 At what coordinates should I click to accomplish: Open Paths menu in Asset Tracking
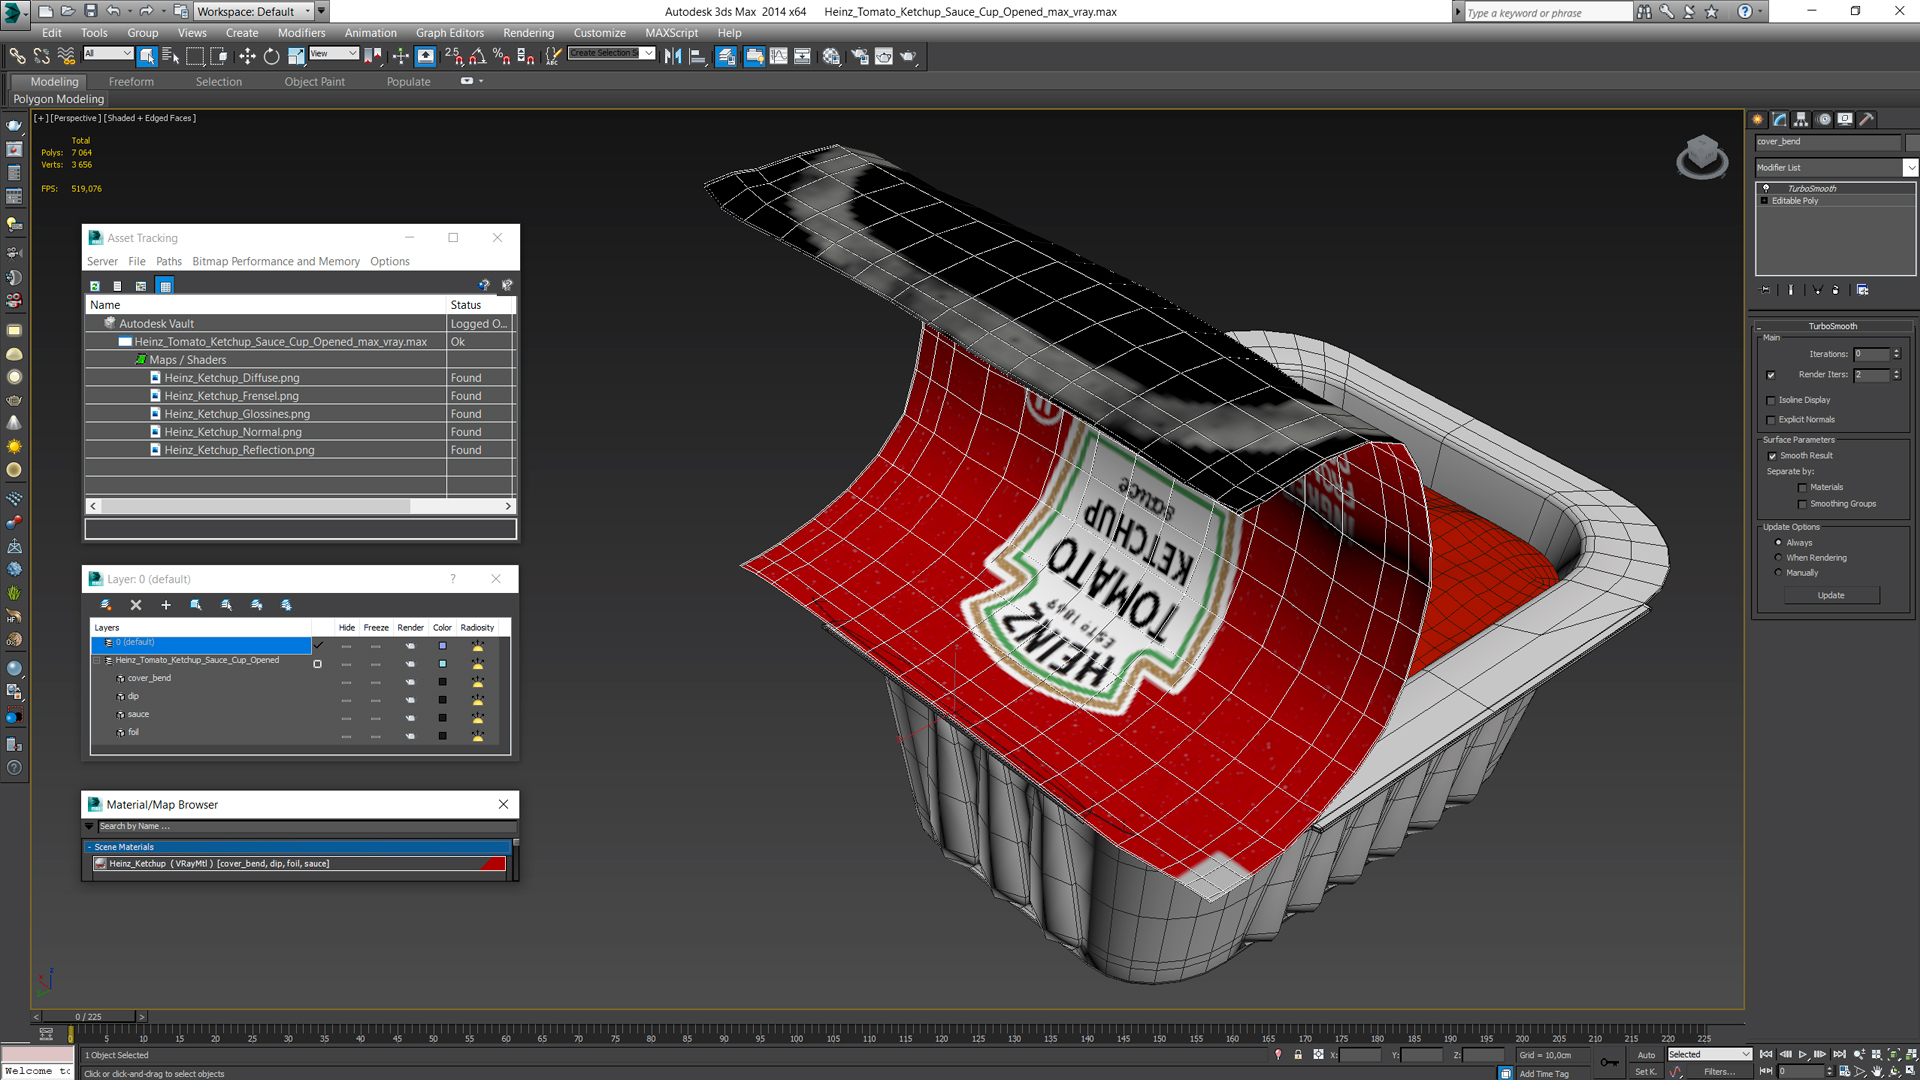[x=168, y=262]
